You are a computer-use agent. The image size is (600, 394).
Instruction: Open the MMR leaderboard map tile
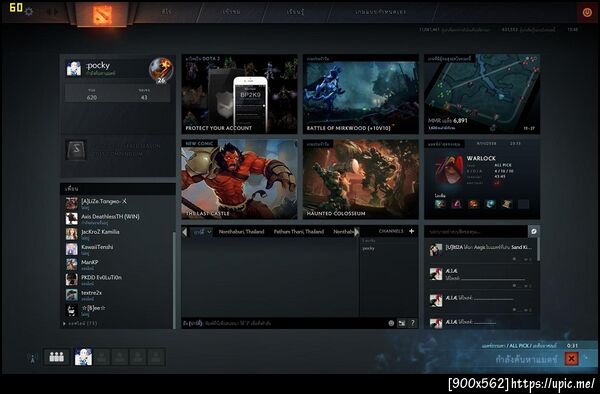coord(482,94)
